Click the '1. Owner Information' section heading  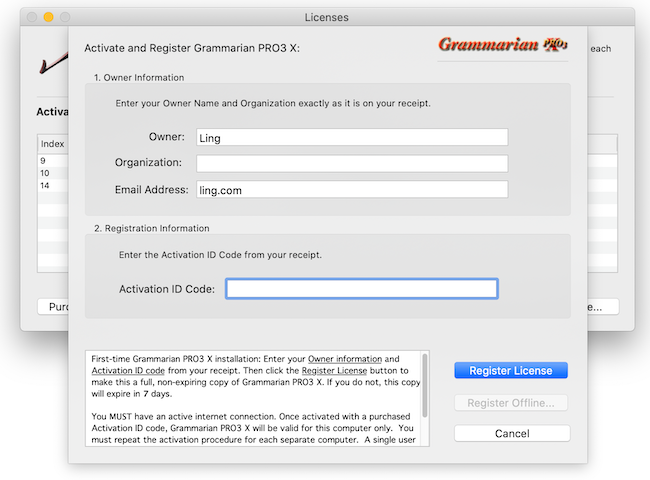coord(139,78)
